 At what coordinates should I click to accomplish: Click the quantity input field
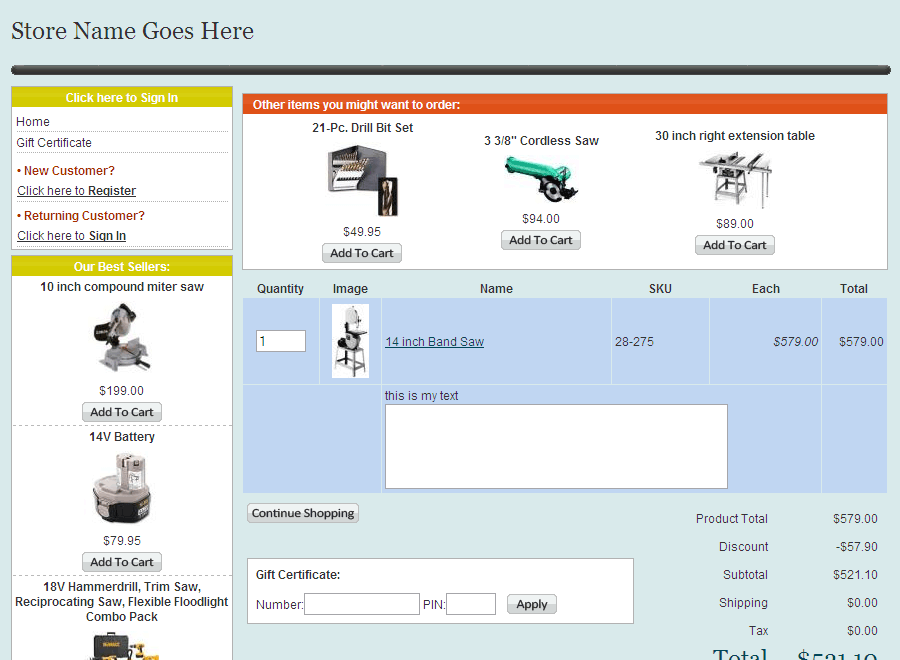point(280,341)
